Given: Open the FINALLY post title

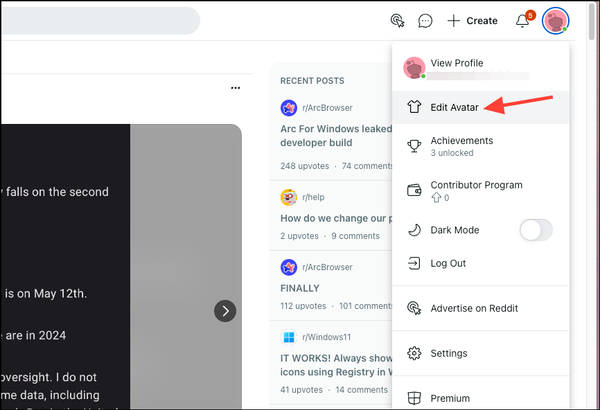Looking at the screenshot, I should coord(300,286).
